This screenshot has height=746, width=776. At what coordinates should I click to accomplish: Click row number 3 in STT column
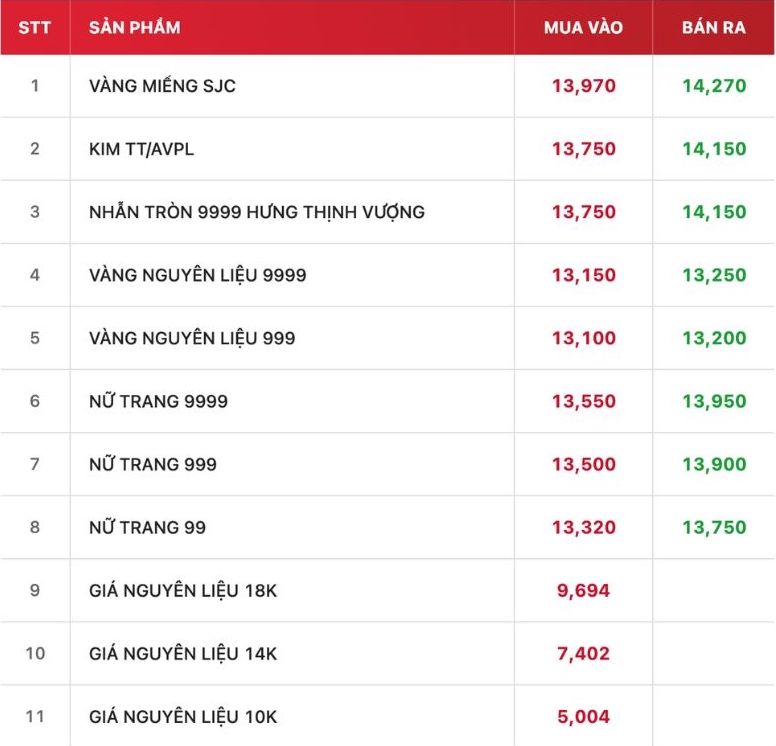[35, 212]
